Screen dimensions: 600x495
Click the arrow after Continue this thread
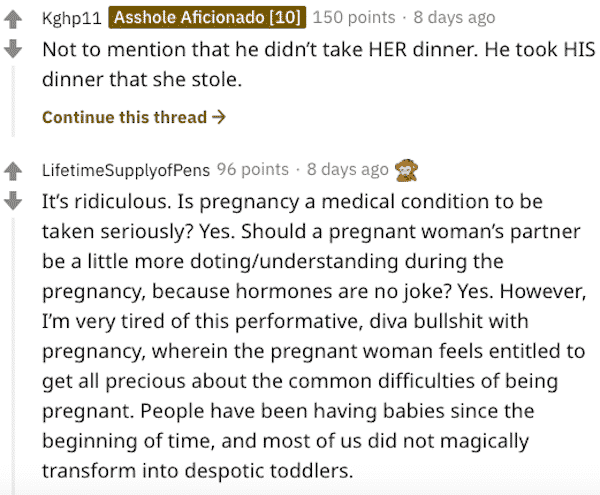219,117
